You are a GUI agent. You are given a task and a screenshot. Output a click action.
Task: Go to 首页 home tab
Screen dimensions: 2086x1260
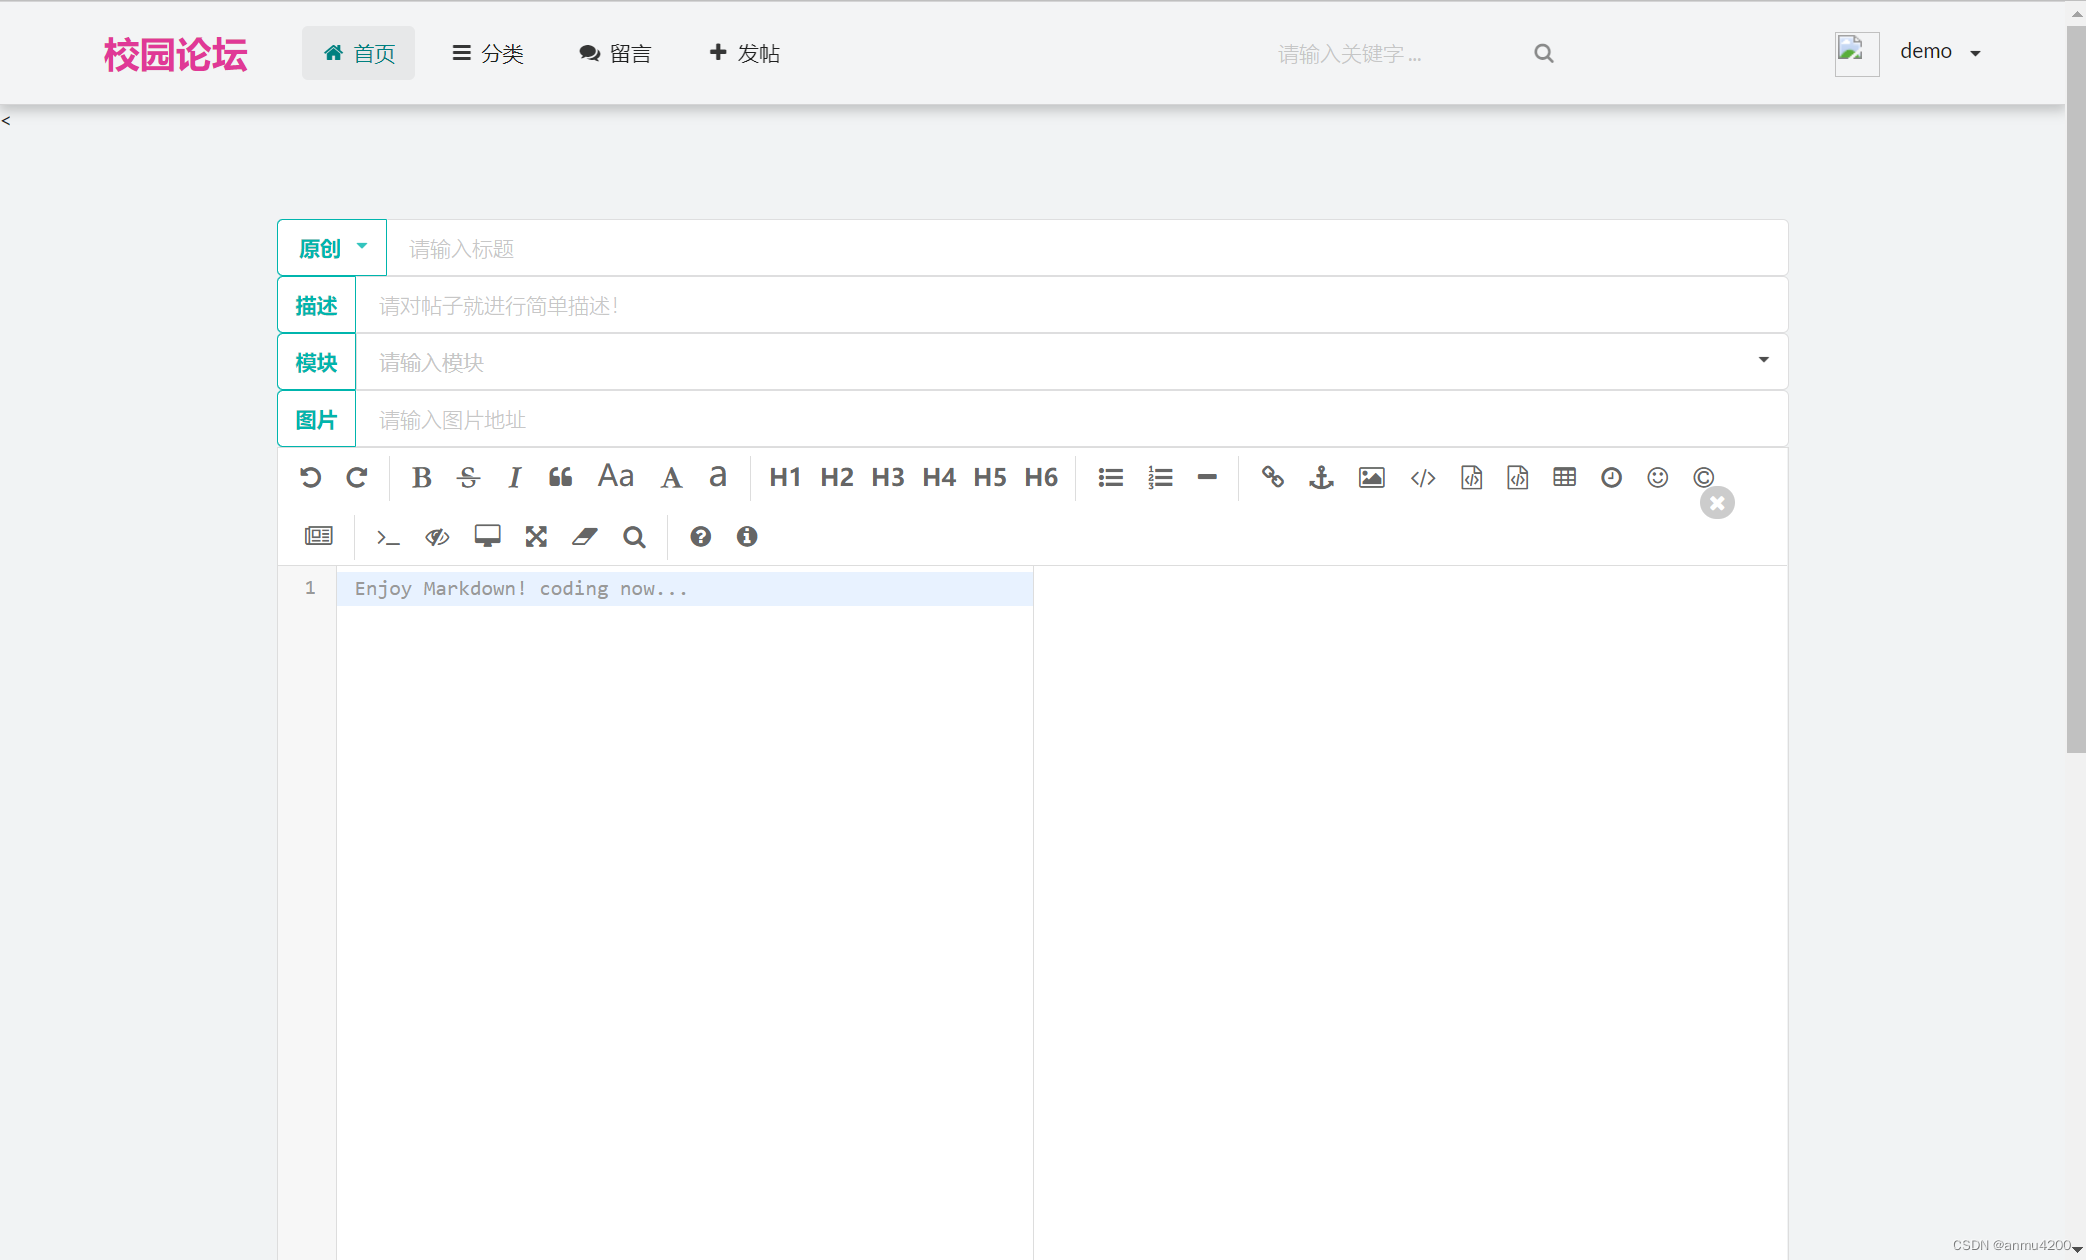pyautogui.click(x=358, y=53)
